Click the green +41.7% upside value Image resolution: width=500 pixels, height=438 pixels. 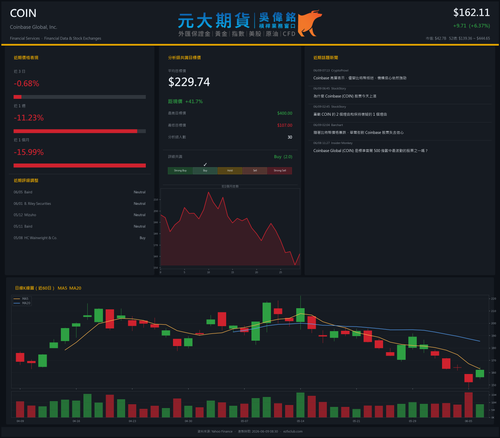[194, 101]
